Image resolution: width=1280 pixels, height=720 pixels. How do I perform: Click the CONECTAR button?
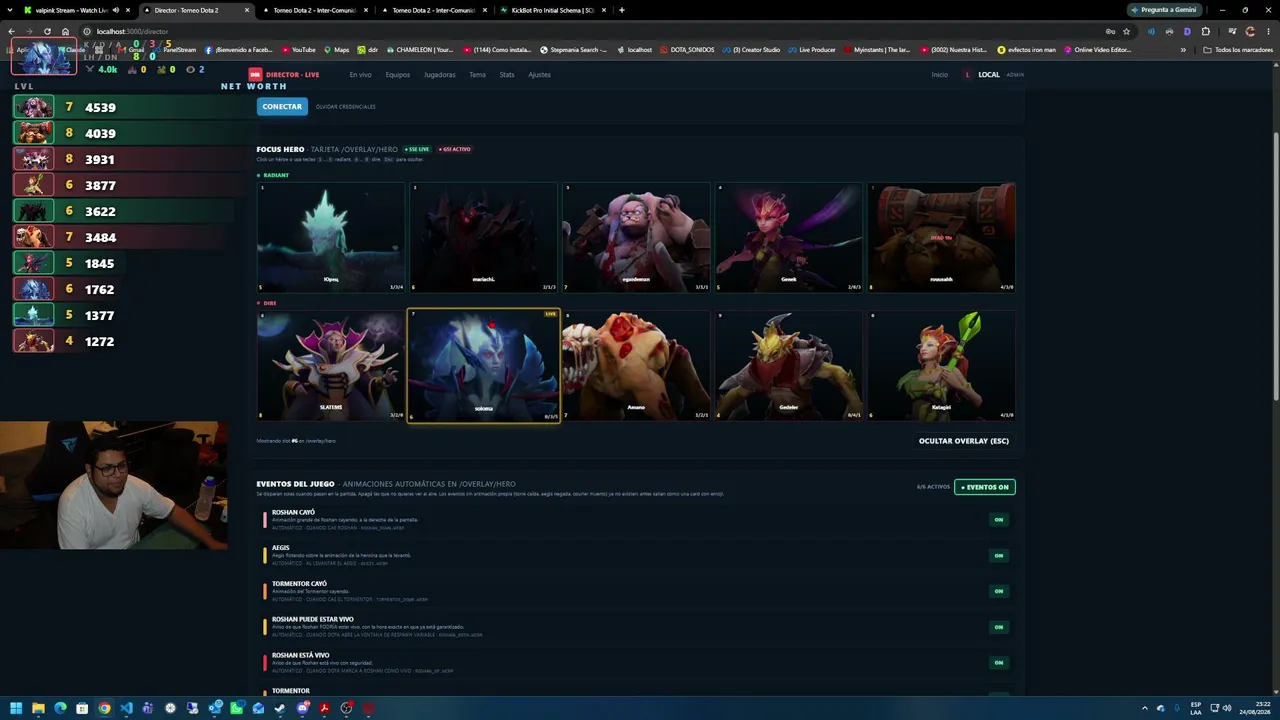coord(282,106)
